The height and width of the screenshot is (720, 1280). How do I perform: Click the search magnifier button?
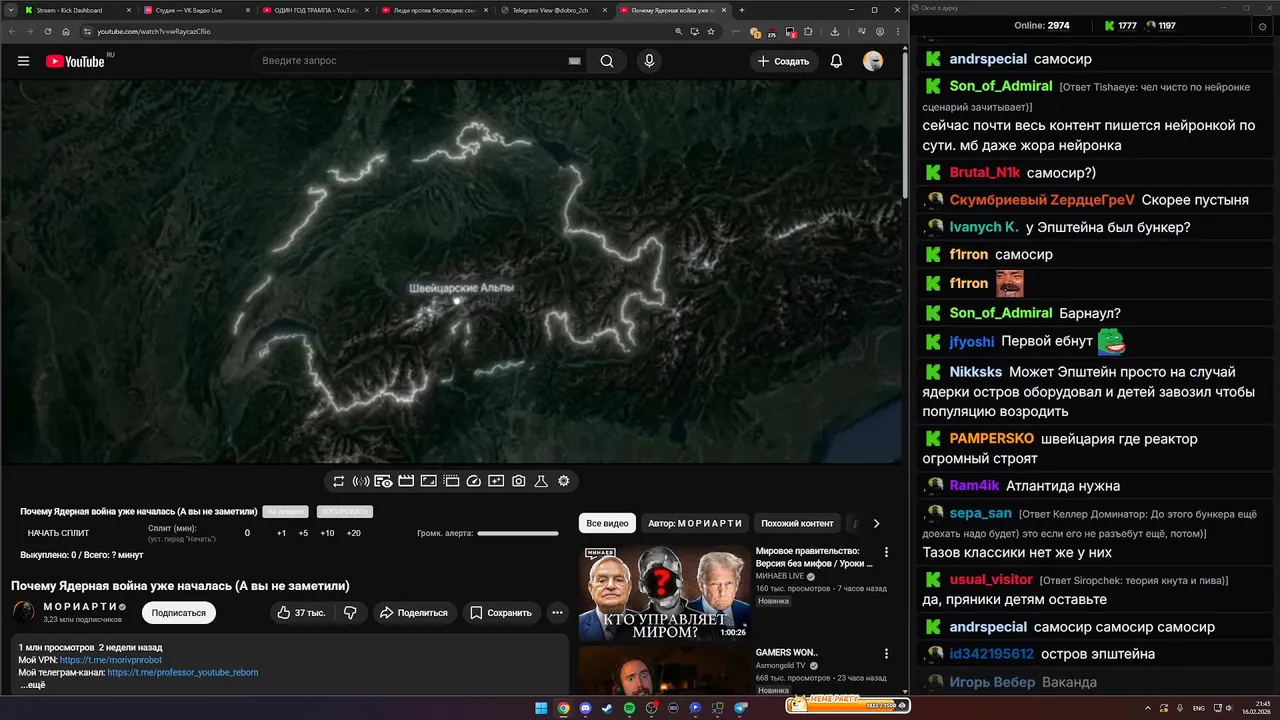pyautogui.click(x=607, y=61)
